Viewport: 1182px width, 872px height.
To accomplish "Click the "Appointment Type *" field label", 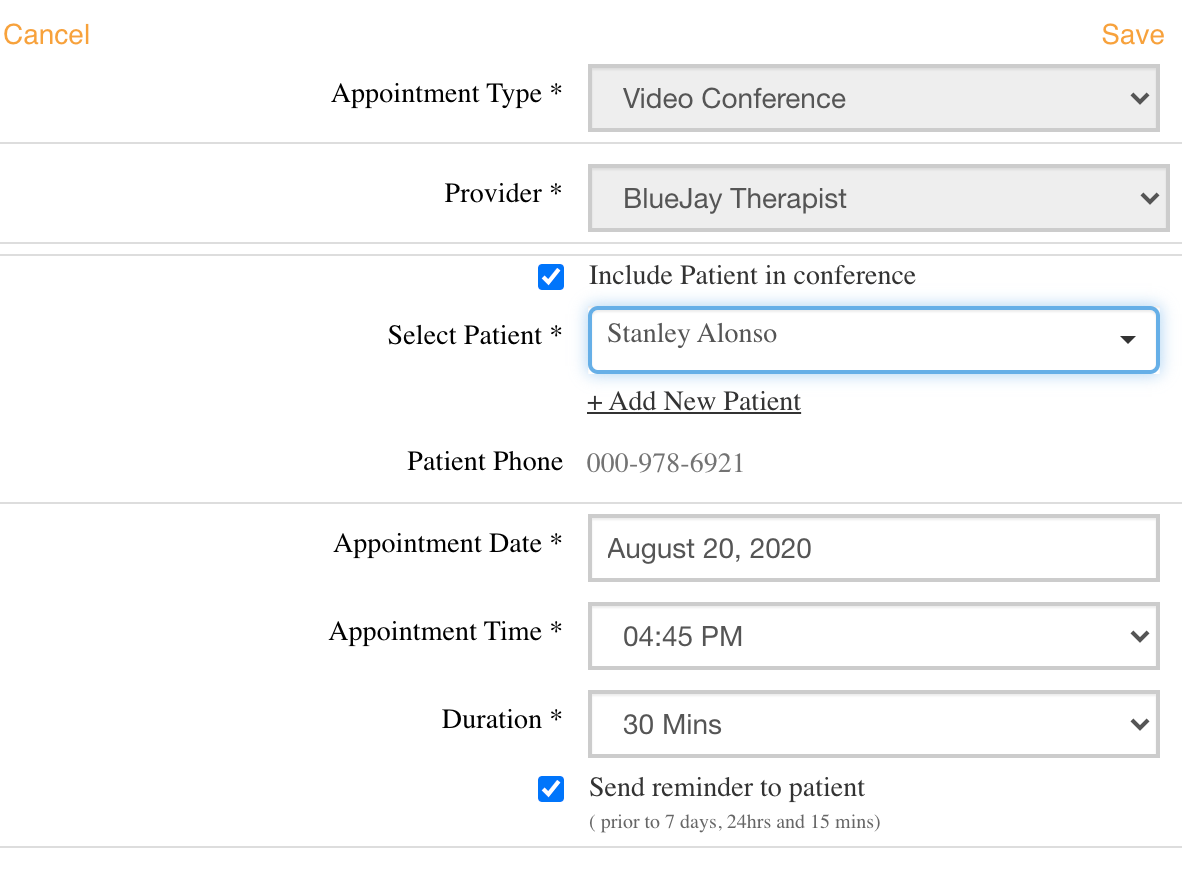I will point(446,94).
